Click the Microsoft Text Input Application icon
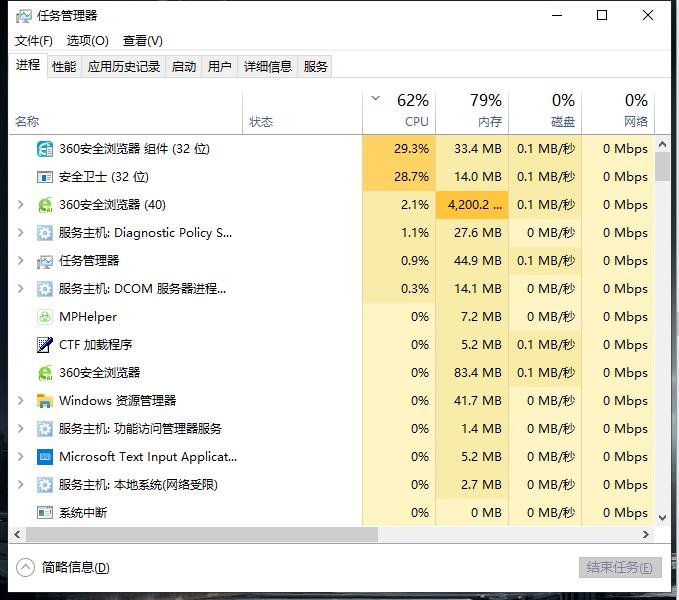The image size is (679, 600). click(x=45, y=457)
